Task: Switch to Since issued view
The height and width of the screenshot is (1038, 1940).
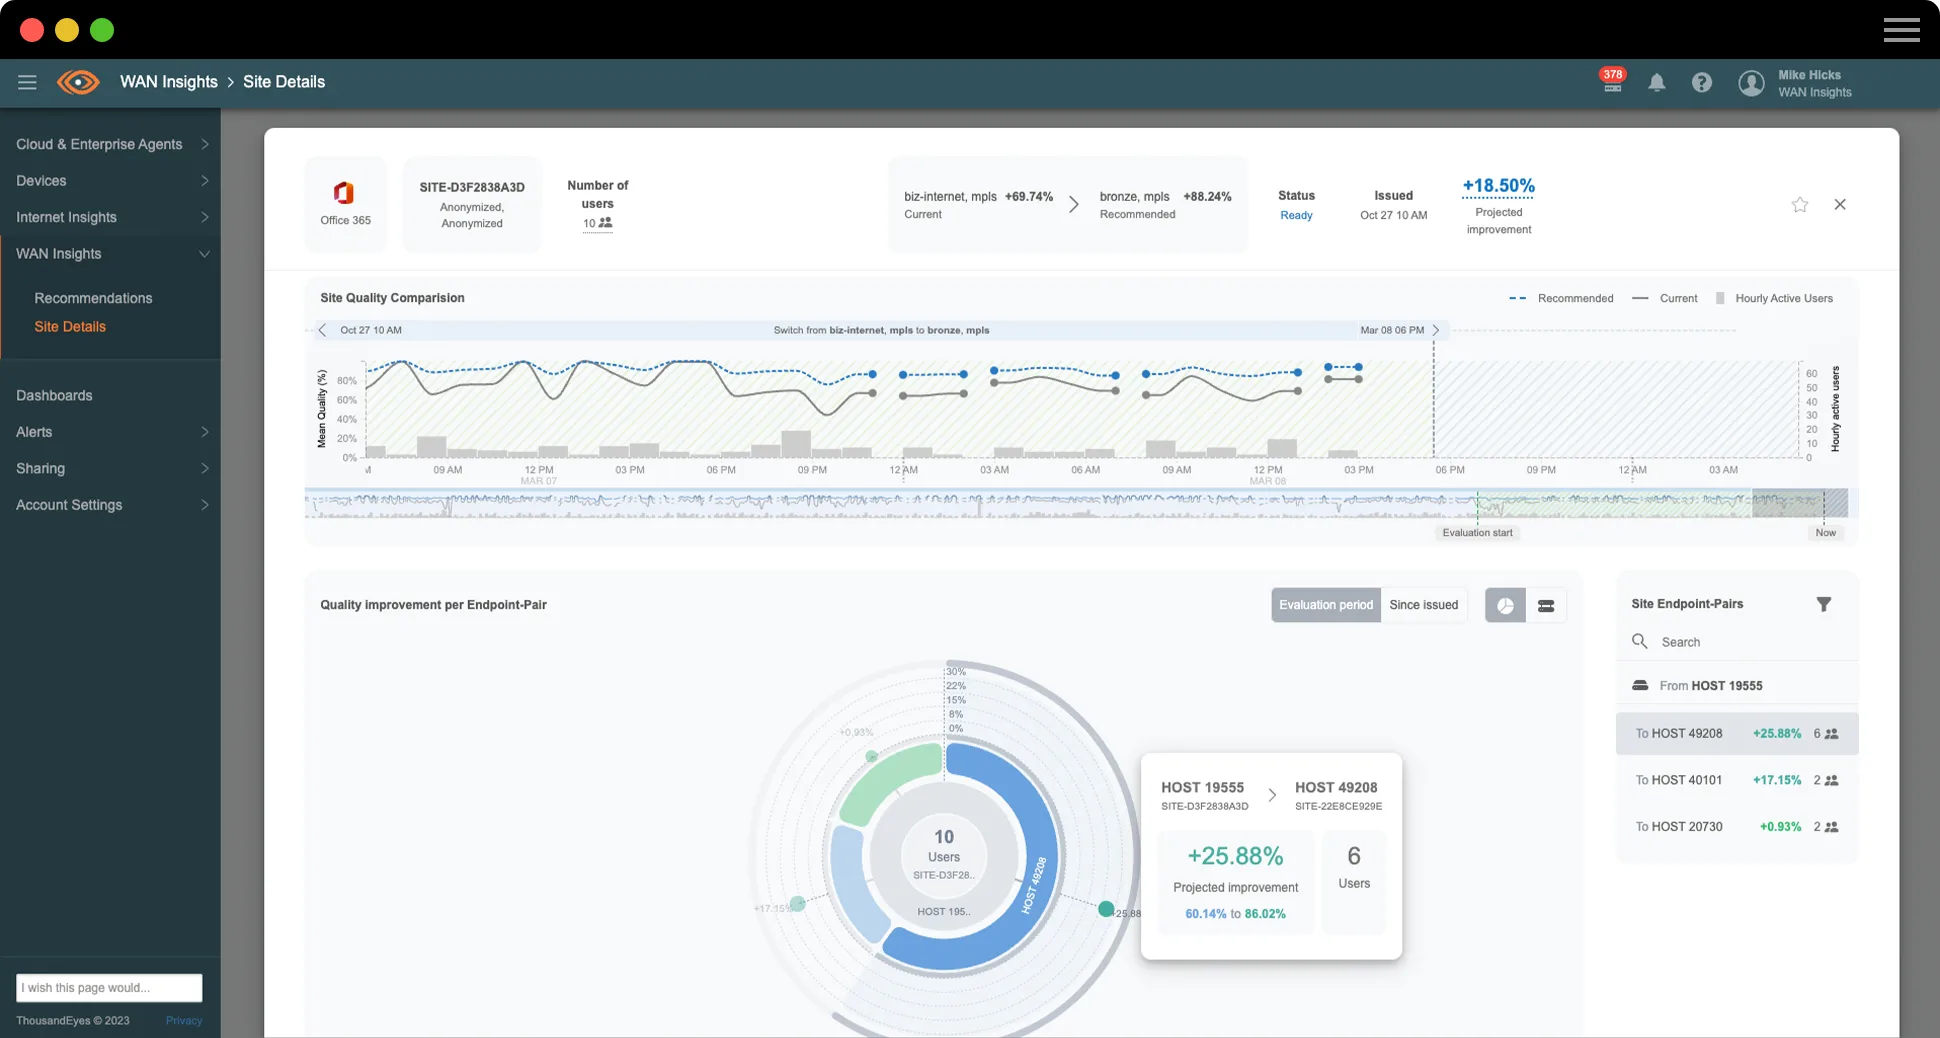Action: pos(1423,605)
